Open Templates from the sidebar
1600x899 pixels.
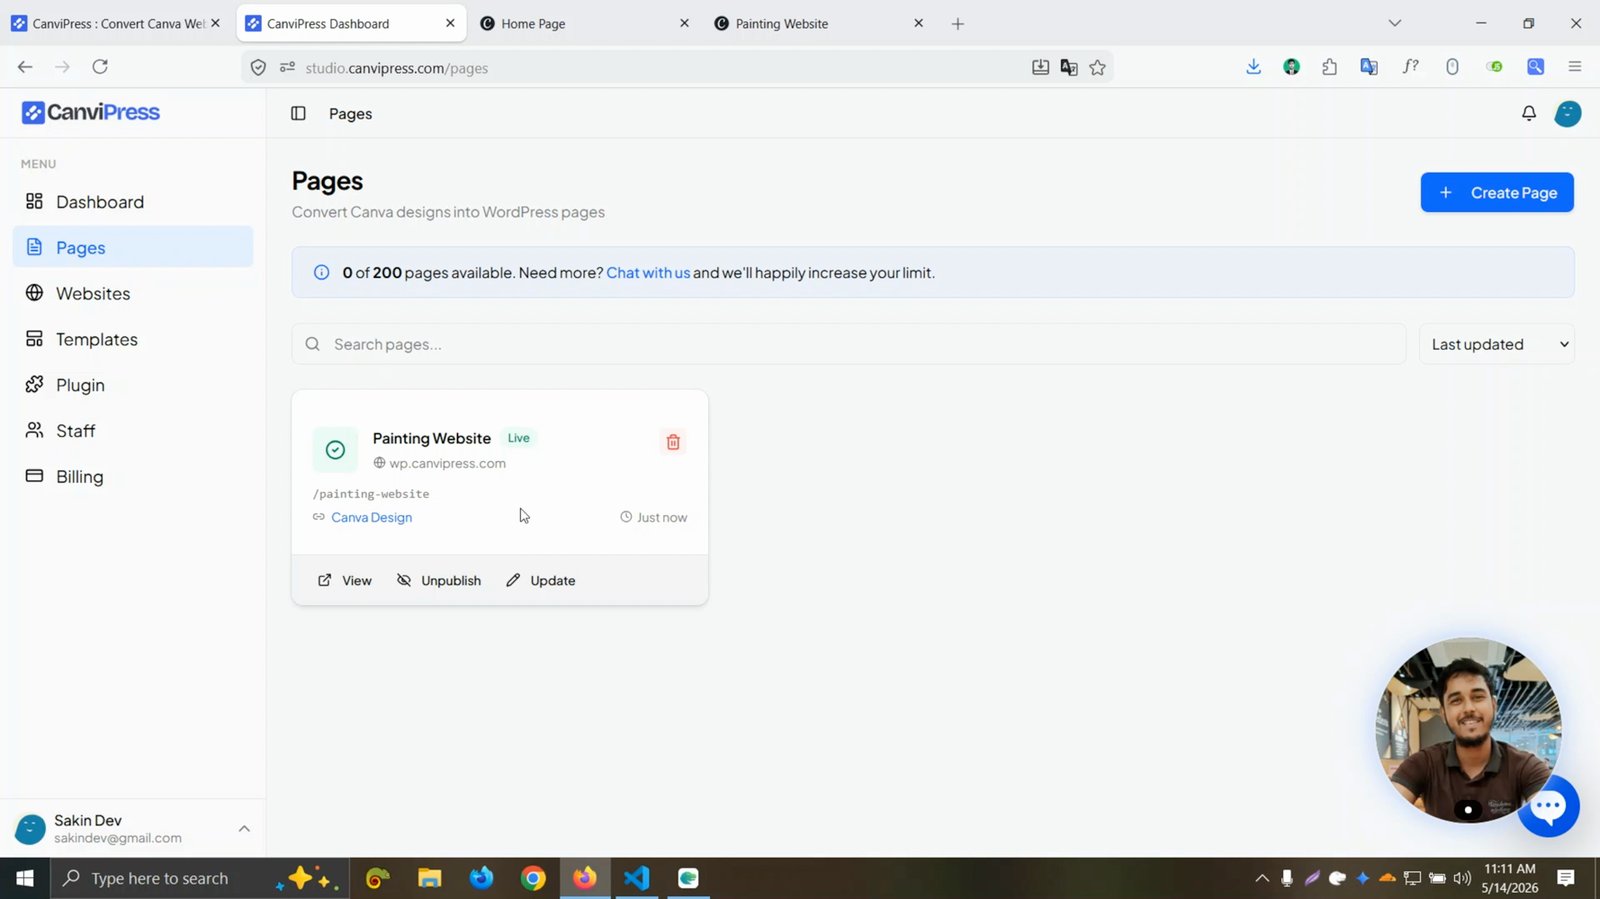pyautogui.click(x=133, y=339)
